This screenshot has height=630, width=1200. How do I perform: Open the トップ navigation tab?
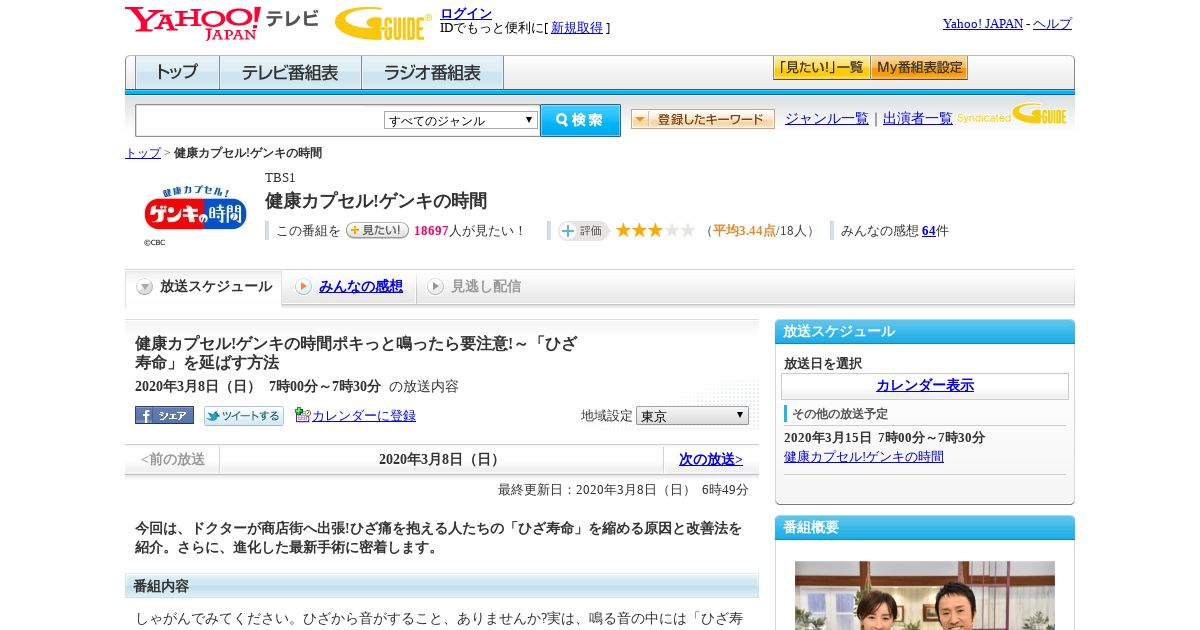(177, 73)
